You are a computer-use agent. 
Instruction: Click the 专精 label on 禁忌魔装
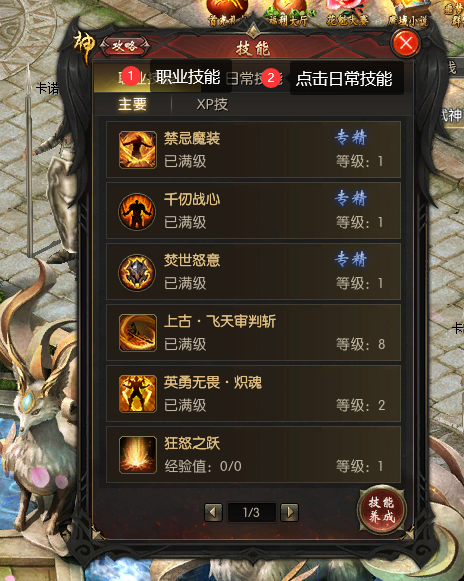351,137
